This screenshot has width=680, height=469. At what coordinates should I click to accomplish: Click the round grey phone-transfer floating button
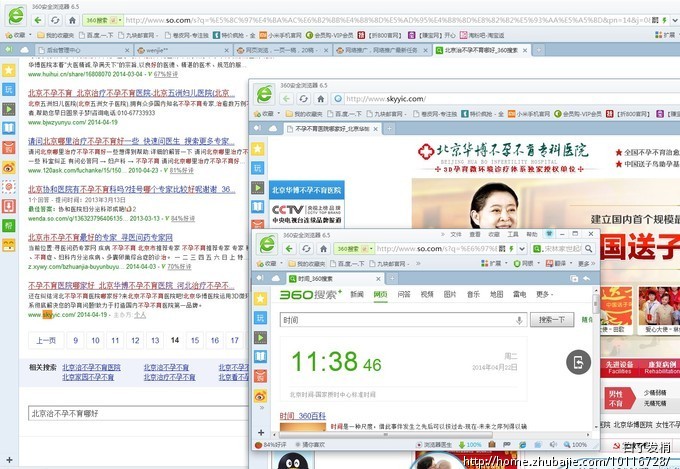[x=579, y=362]
